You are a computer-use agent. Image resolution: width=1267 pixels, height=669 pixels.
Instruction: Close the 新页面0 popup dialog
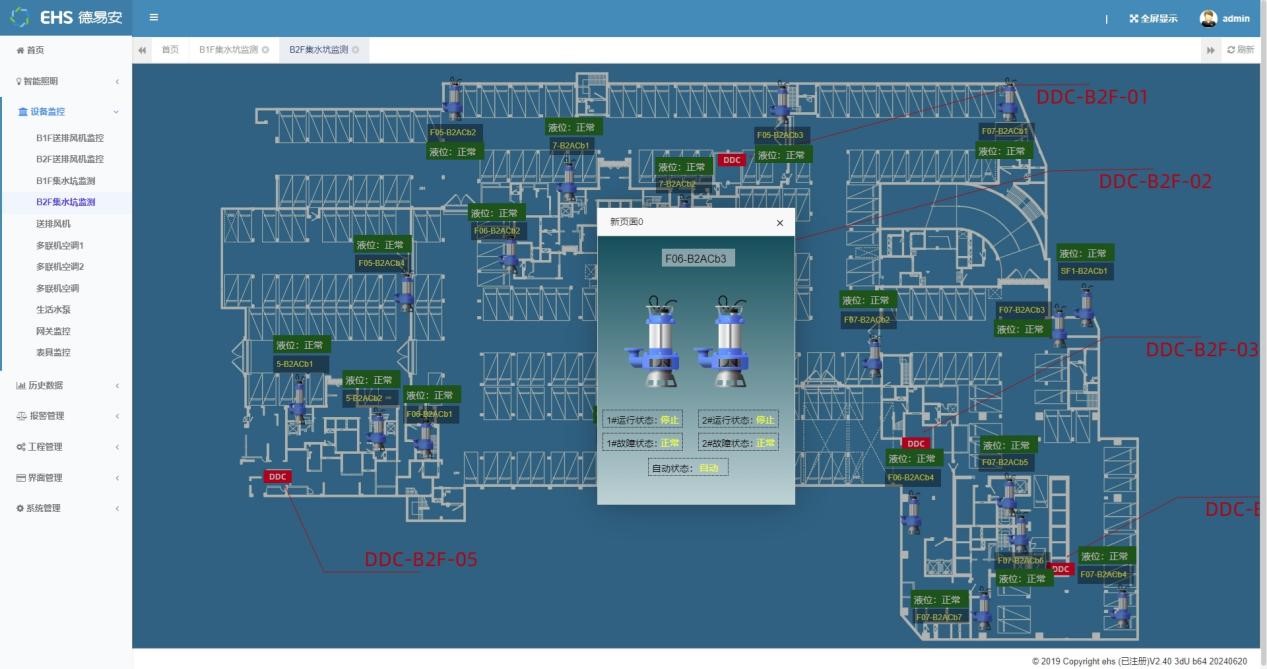[780, 223]
